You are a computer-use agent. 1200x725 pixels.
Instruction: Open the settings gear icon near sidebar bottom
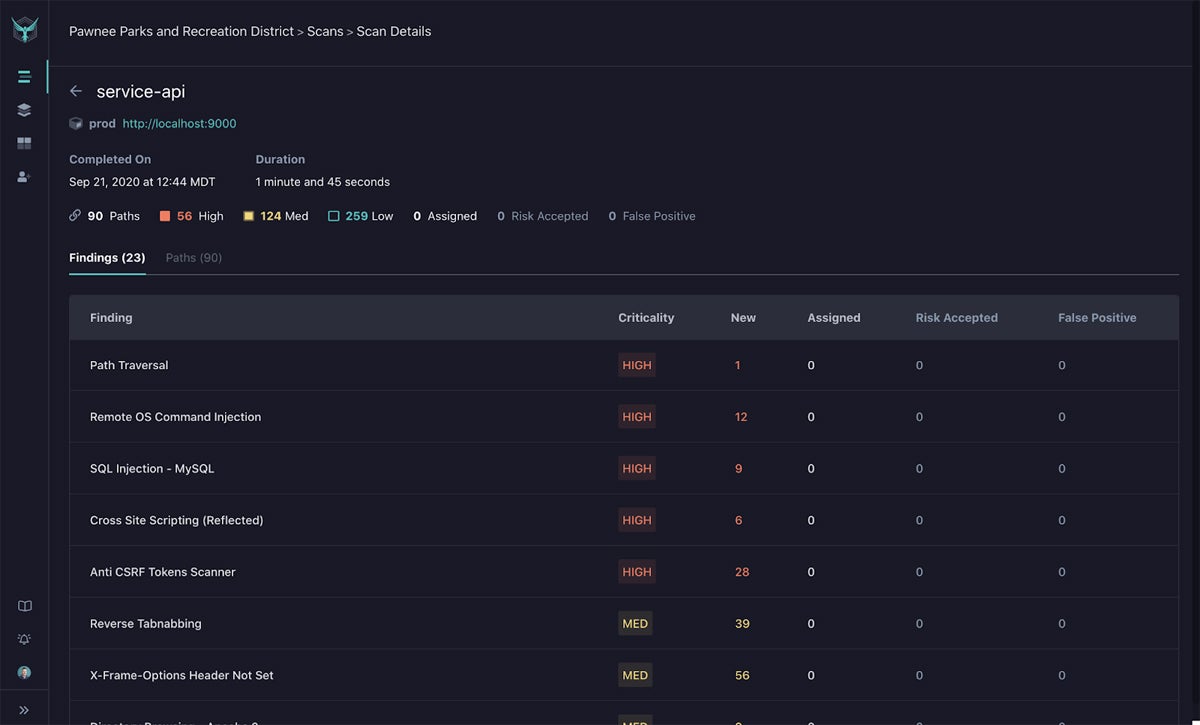coord(23,638)
